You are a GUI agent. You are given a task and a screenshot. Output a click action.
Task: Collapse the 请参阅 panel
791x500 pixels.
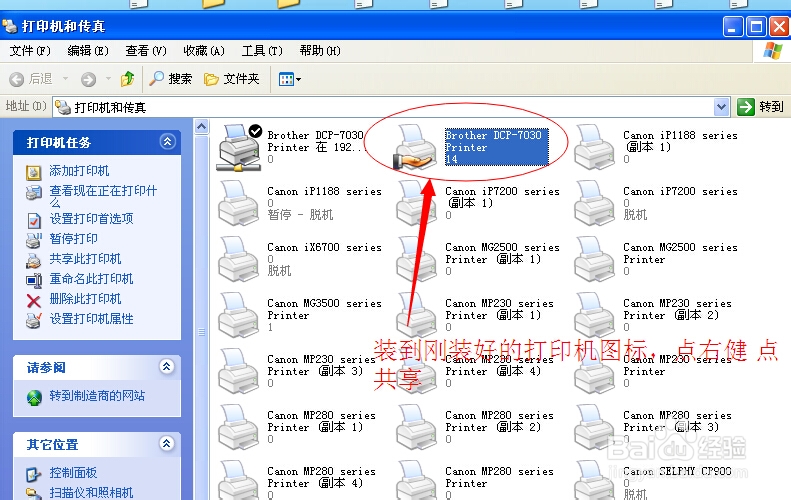click(167, 367)
